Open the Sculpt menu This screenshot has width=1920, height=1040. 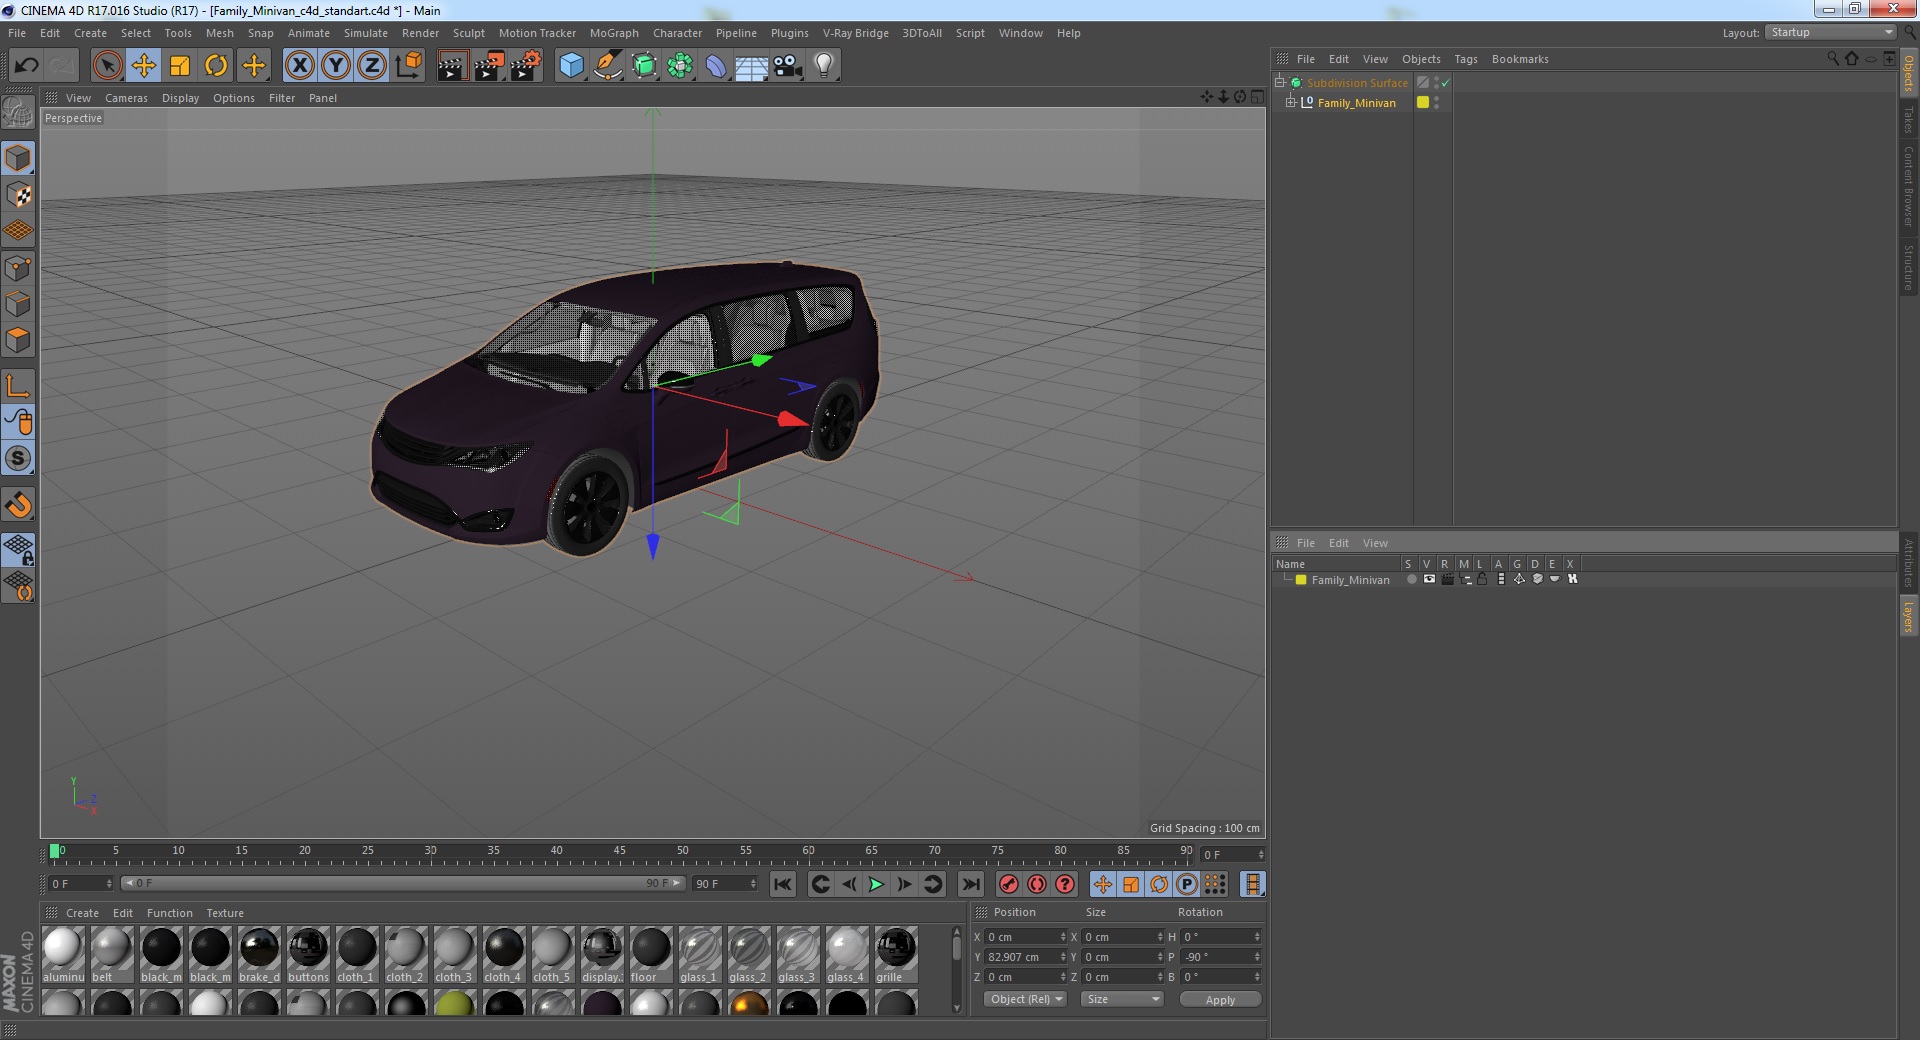[468, 33]
